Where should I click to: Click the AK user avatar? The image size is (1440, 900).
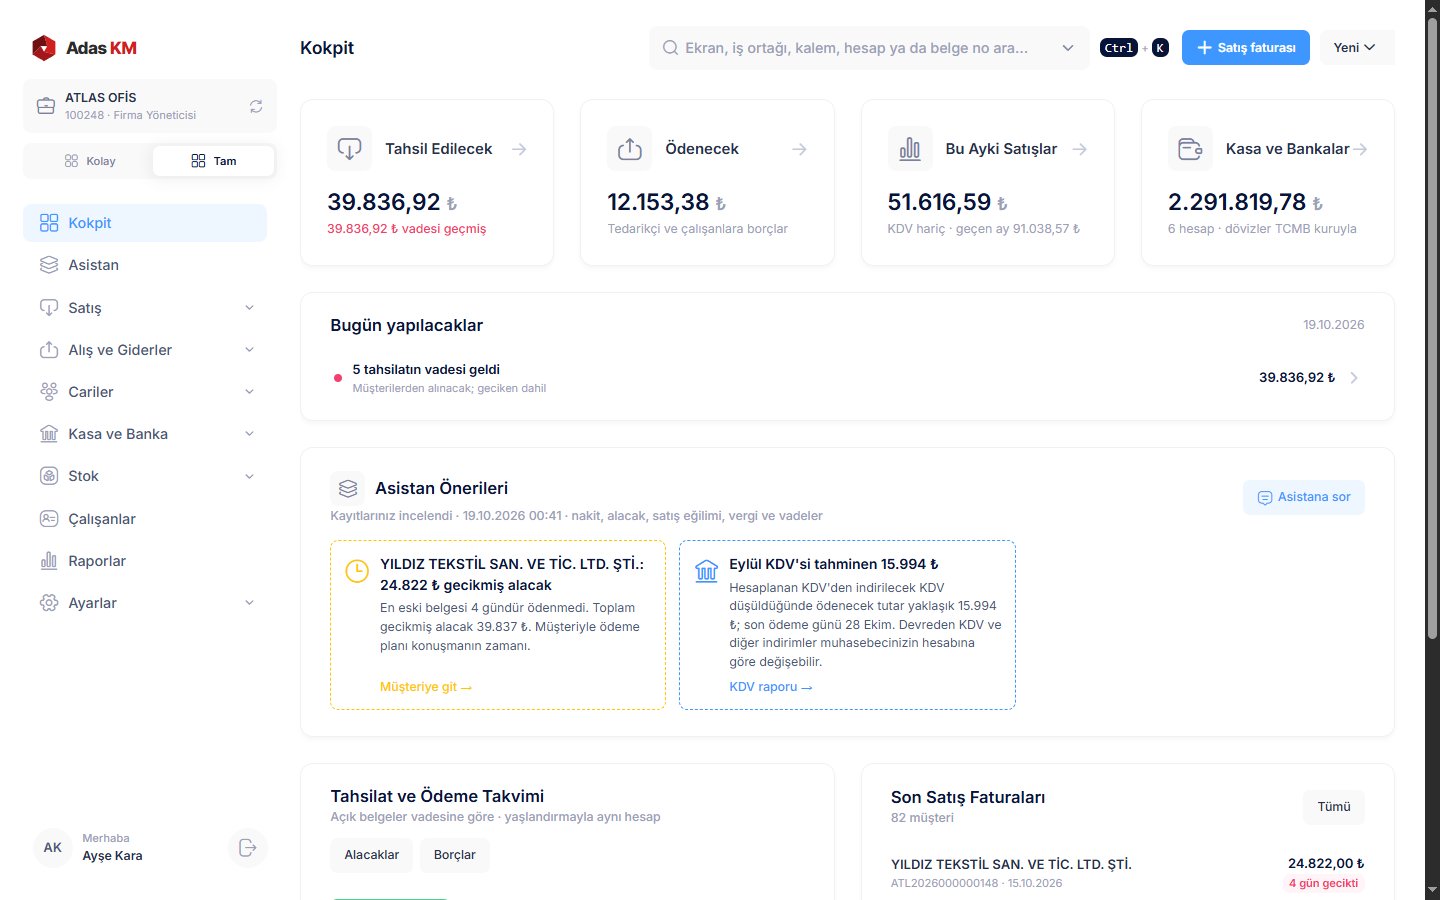pos(53,847)
